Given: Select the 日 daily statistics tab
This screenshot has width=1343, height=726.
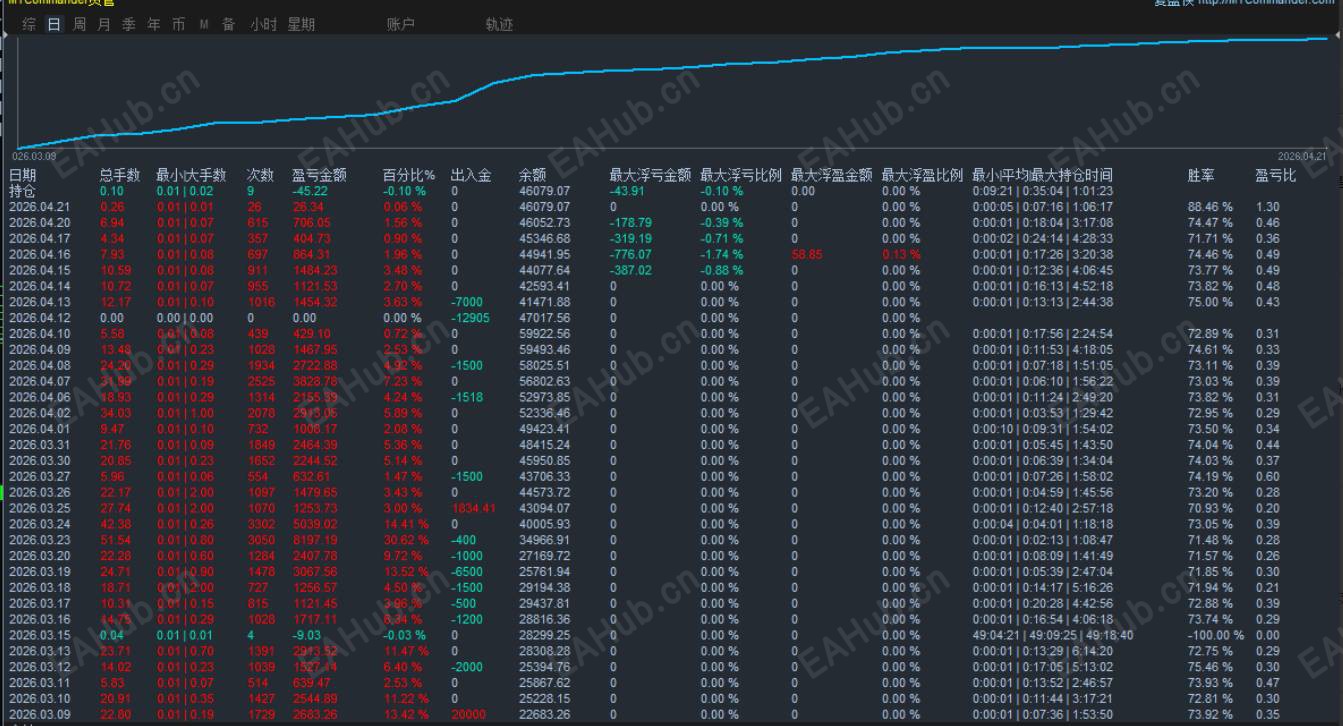Looking at the screenshot, I should tap(54, 24).
